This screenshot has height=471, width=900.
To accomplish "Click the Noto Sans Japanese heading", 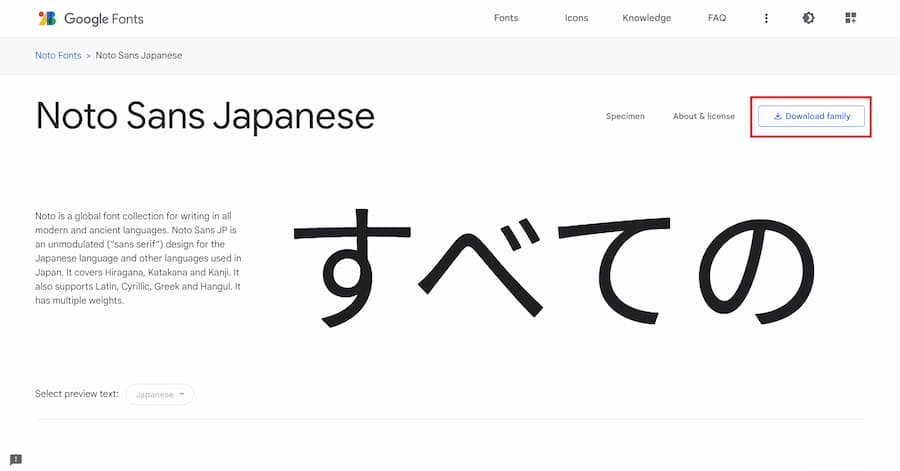I will coord(205,116).
